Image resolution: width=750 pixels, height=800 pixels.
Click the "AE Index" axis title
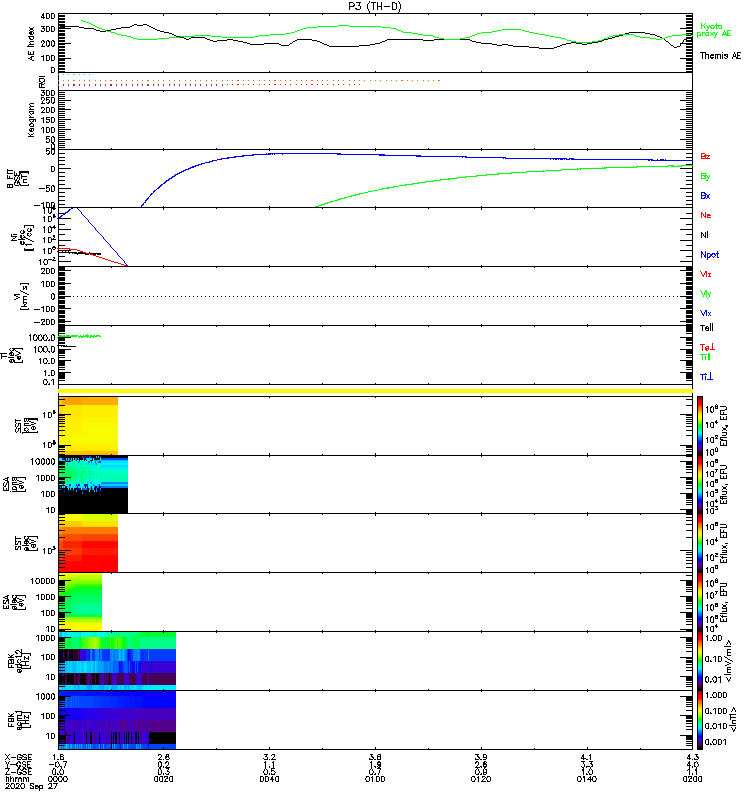pyautogui.click(x=31, y=44)
